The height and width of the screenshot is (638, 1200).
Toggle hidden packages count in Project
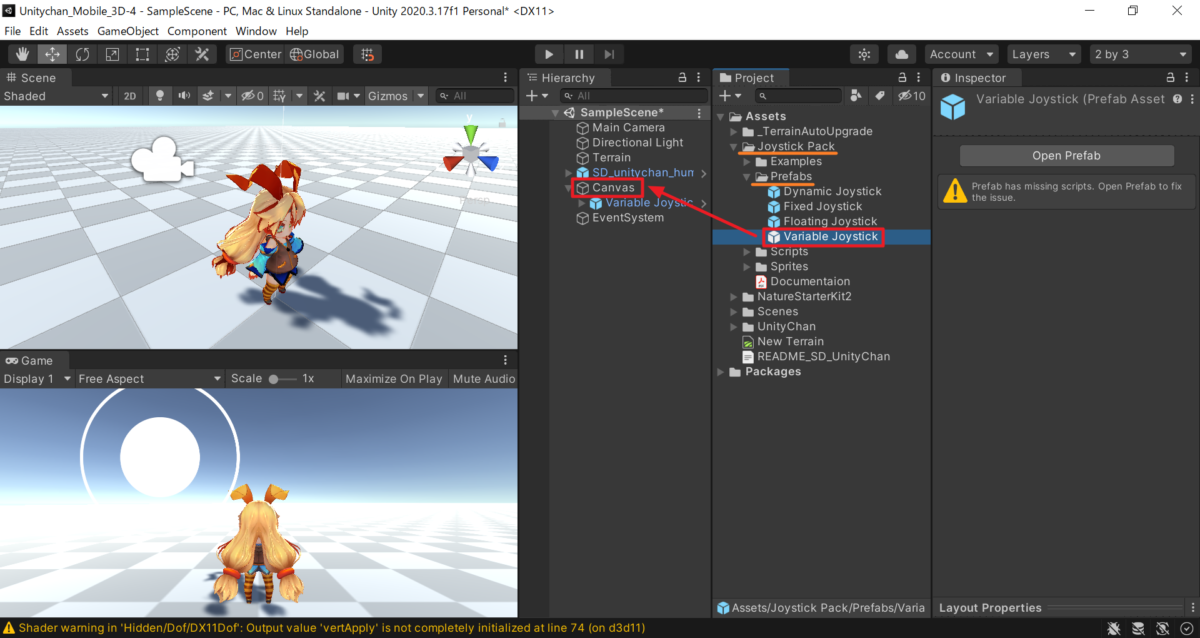(911, 96)
